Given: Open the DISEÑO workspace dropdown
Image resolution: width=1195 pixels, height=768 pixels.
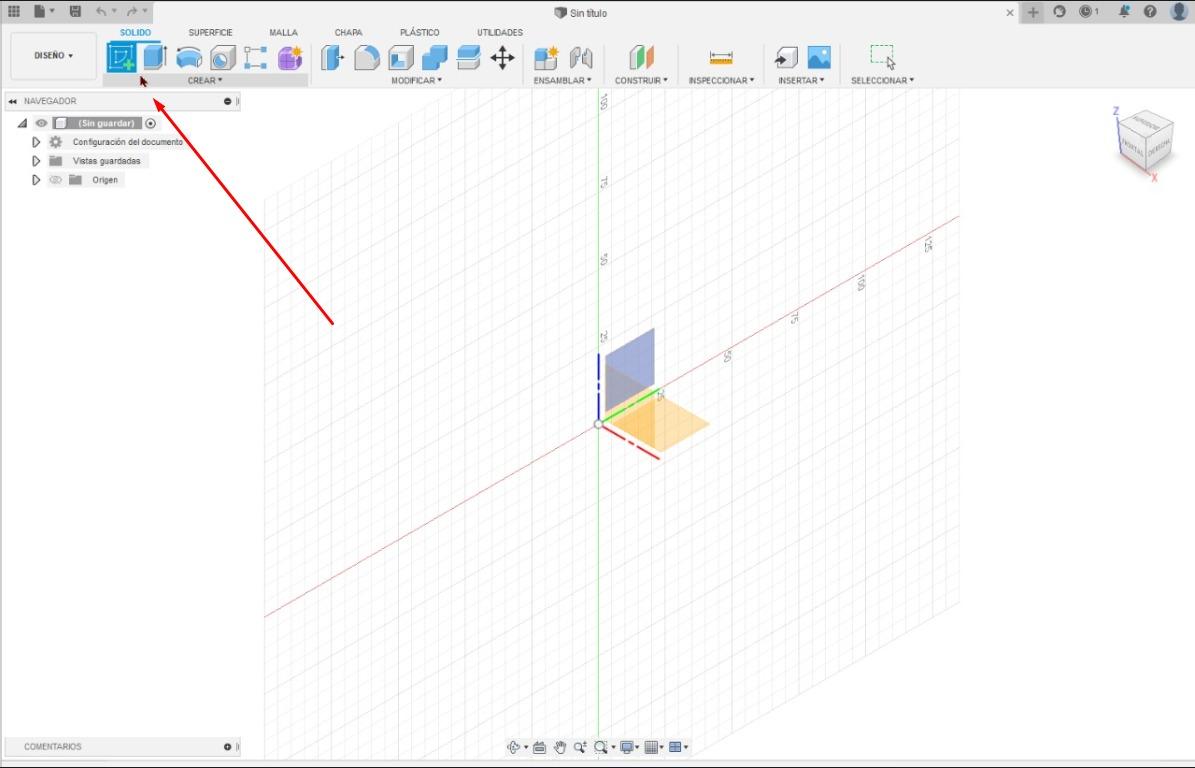Looking at the screenshot, I should (x=53, y=56).
